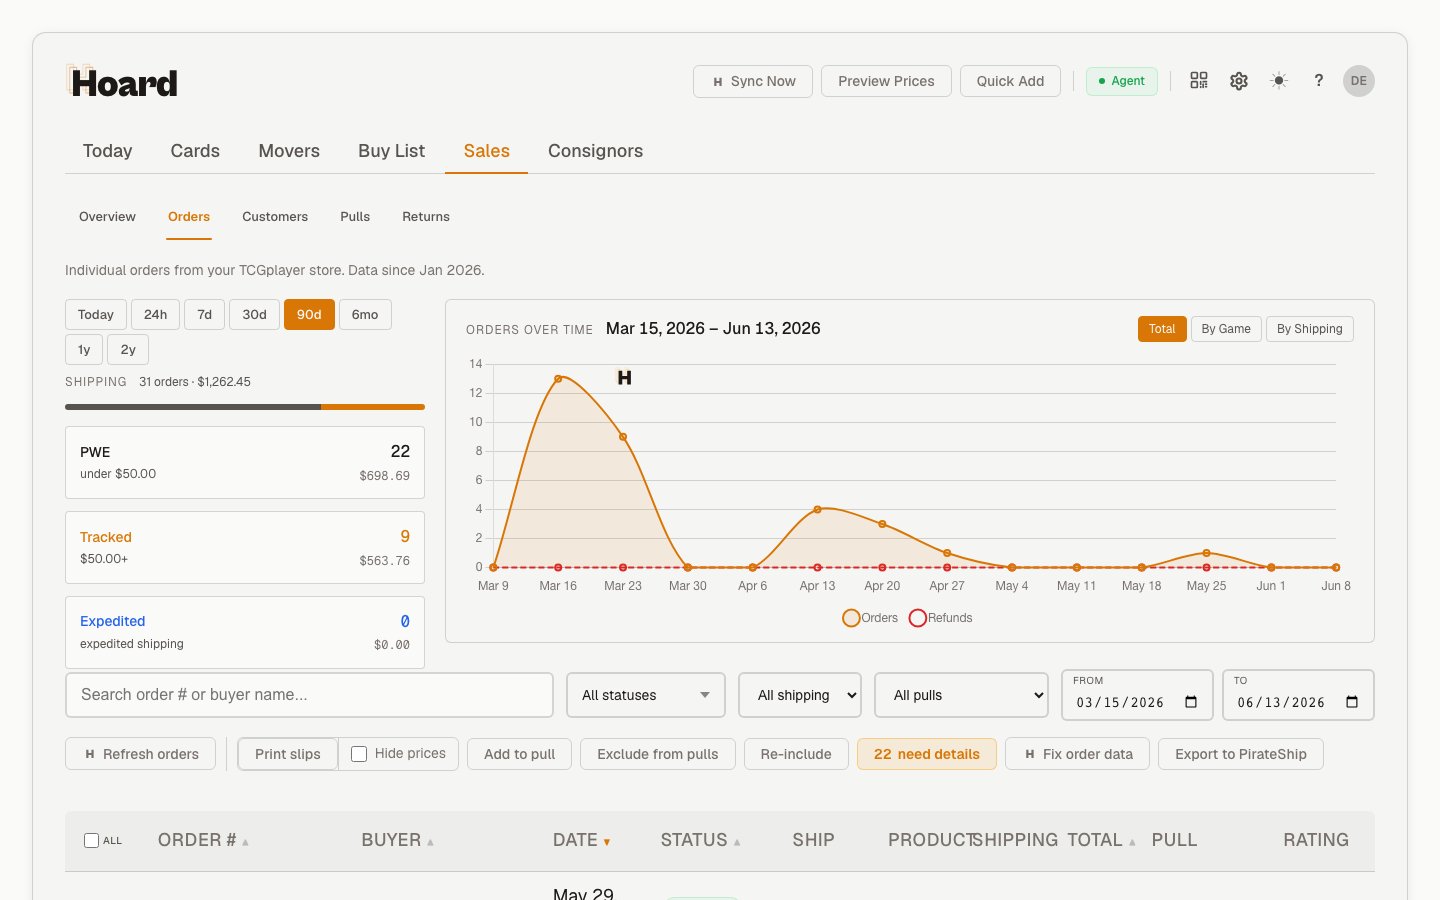This screenshot has width=1440, height=900.
Task: Filter by the Expedited shipping card
Action: (245, 632)
